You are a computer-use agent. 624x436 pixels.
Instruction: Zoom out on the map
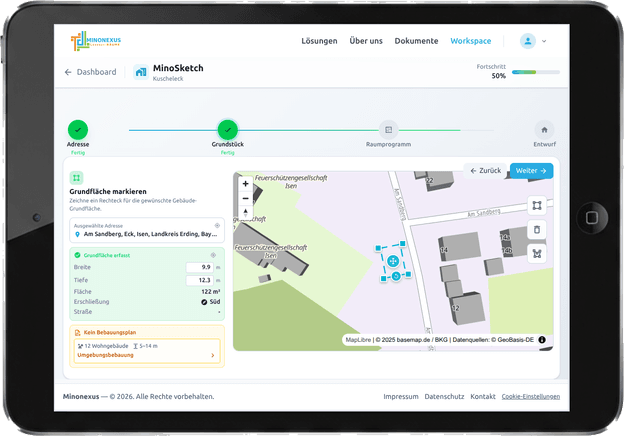tap(246, 198)
